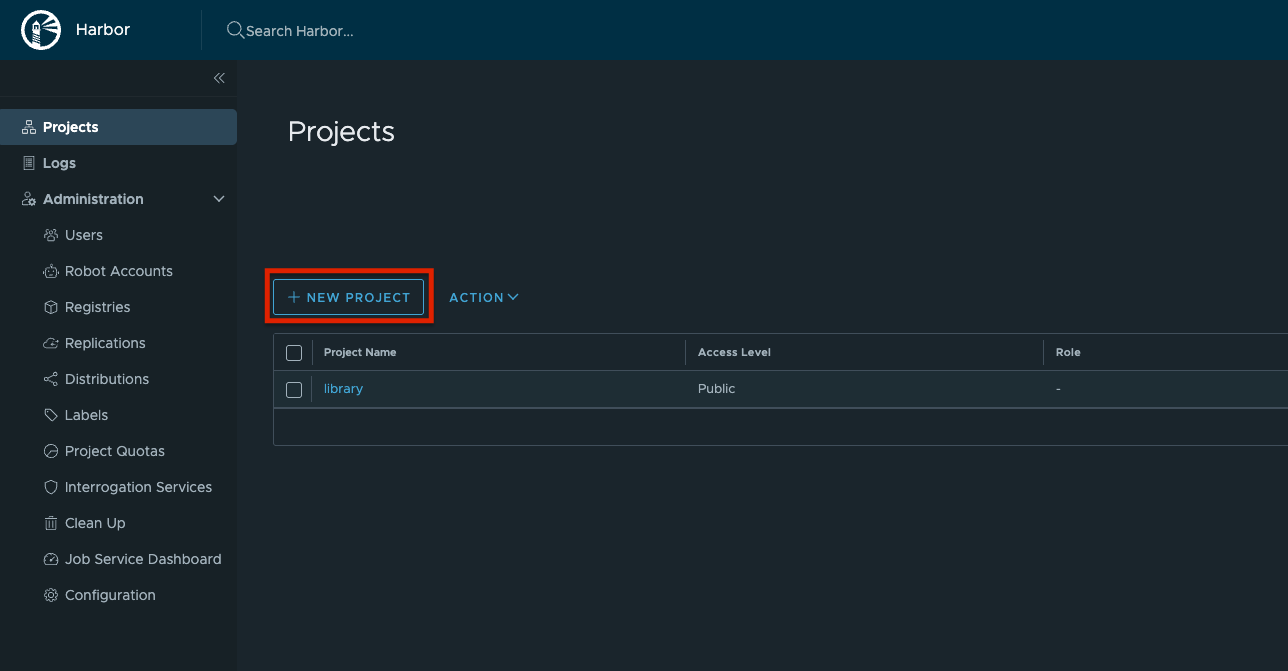Click the Labels tag icon

point(51,415)
